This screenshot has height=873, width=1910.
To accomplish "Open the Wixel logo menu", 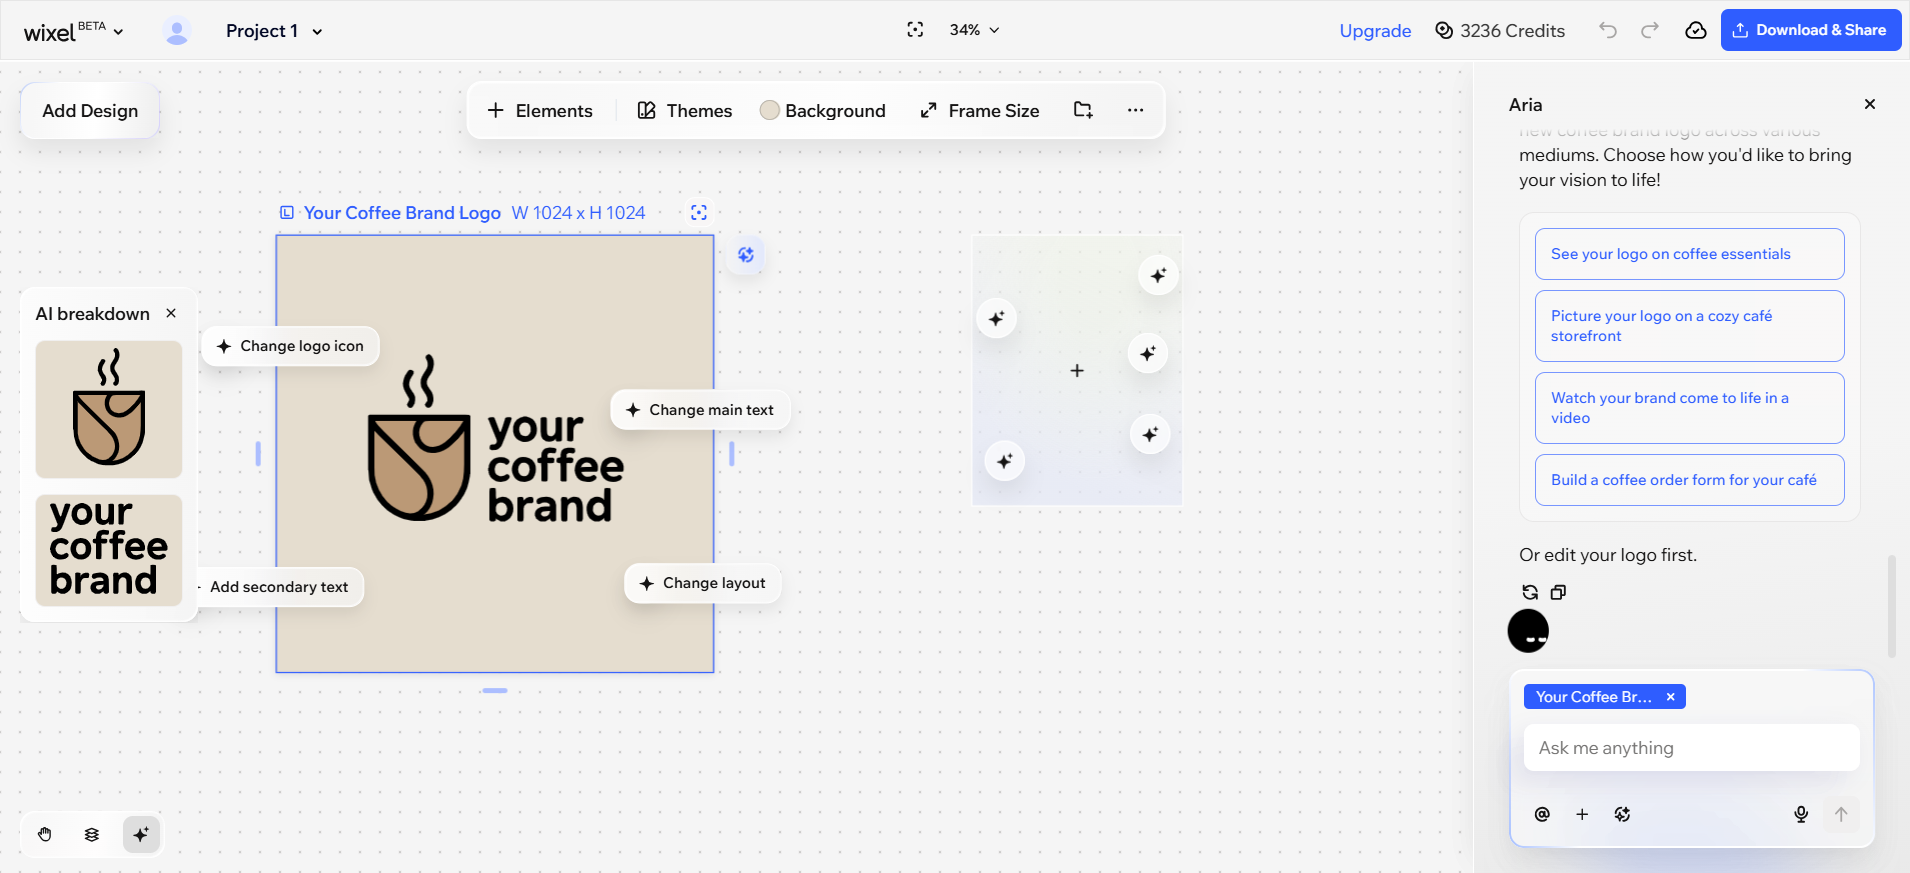I will click(74, 31).
